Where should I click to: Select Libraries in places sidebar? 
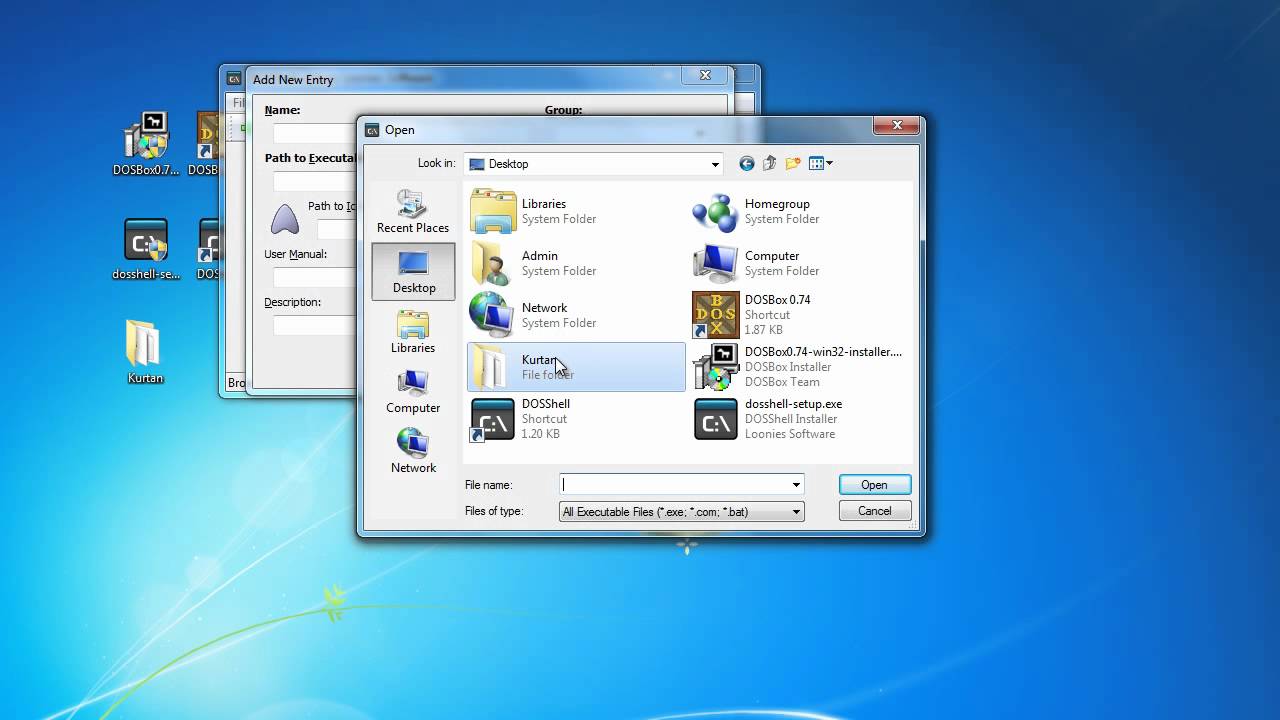click(413, 331)
